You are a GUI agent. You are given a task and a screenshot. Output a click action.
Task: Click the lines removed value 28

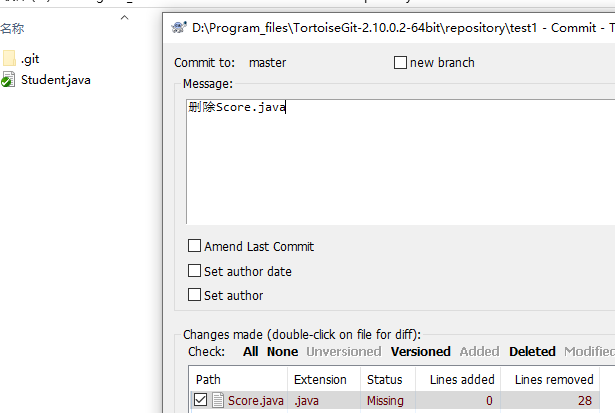click(x=584, y=400)
